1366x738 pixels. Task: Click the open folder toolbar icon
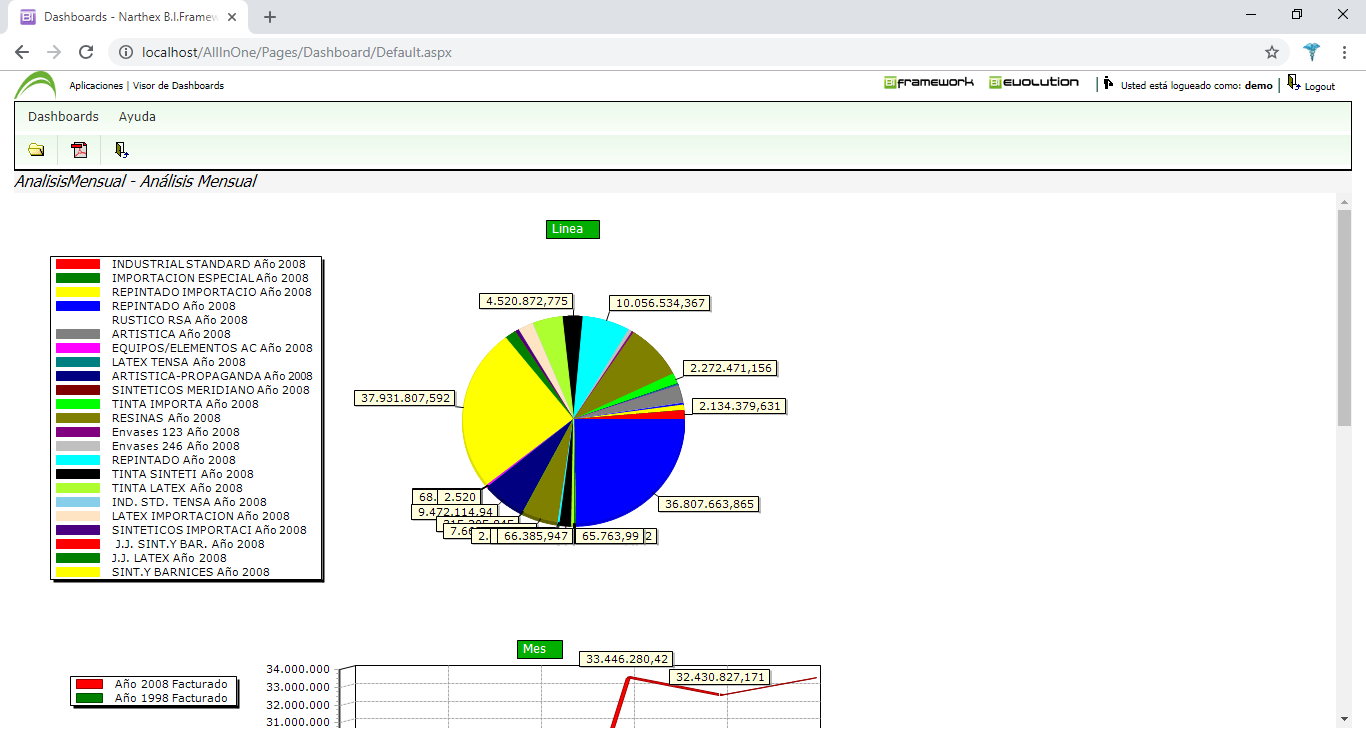click(36, 150)
